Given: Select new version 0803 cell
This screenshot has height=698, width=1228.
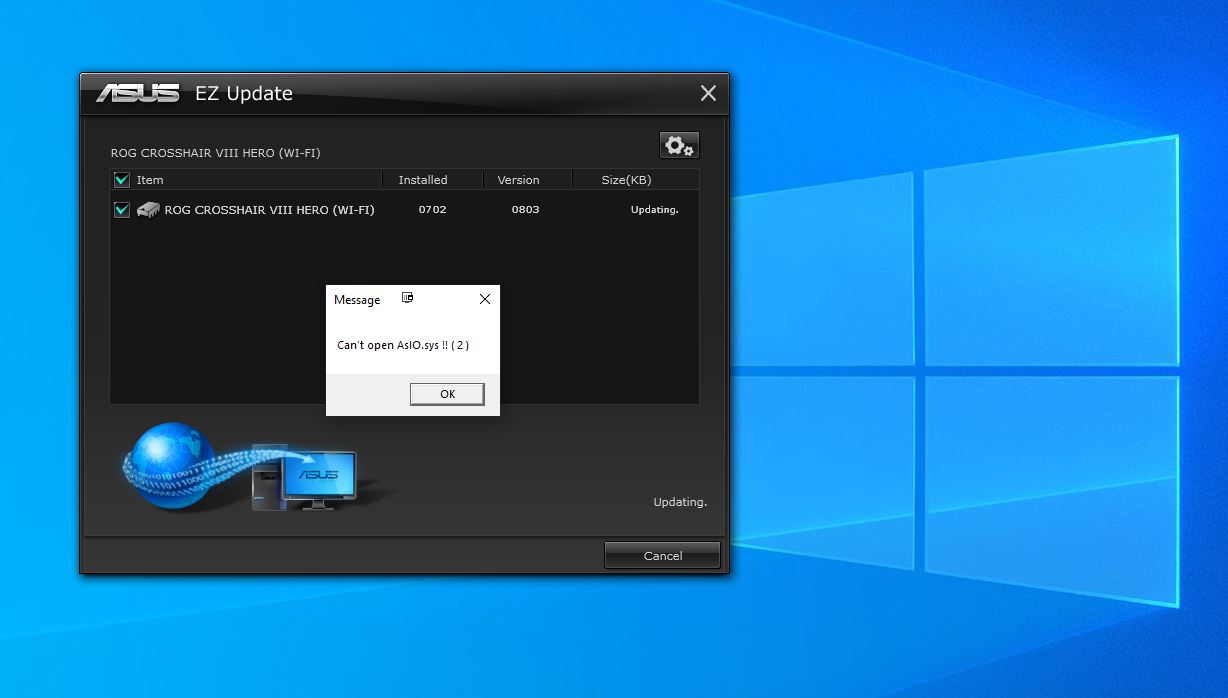Looking at the screenshot, I should pyautogui.click(x=525, y=210).
